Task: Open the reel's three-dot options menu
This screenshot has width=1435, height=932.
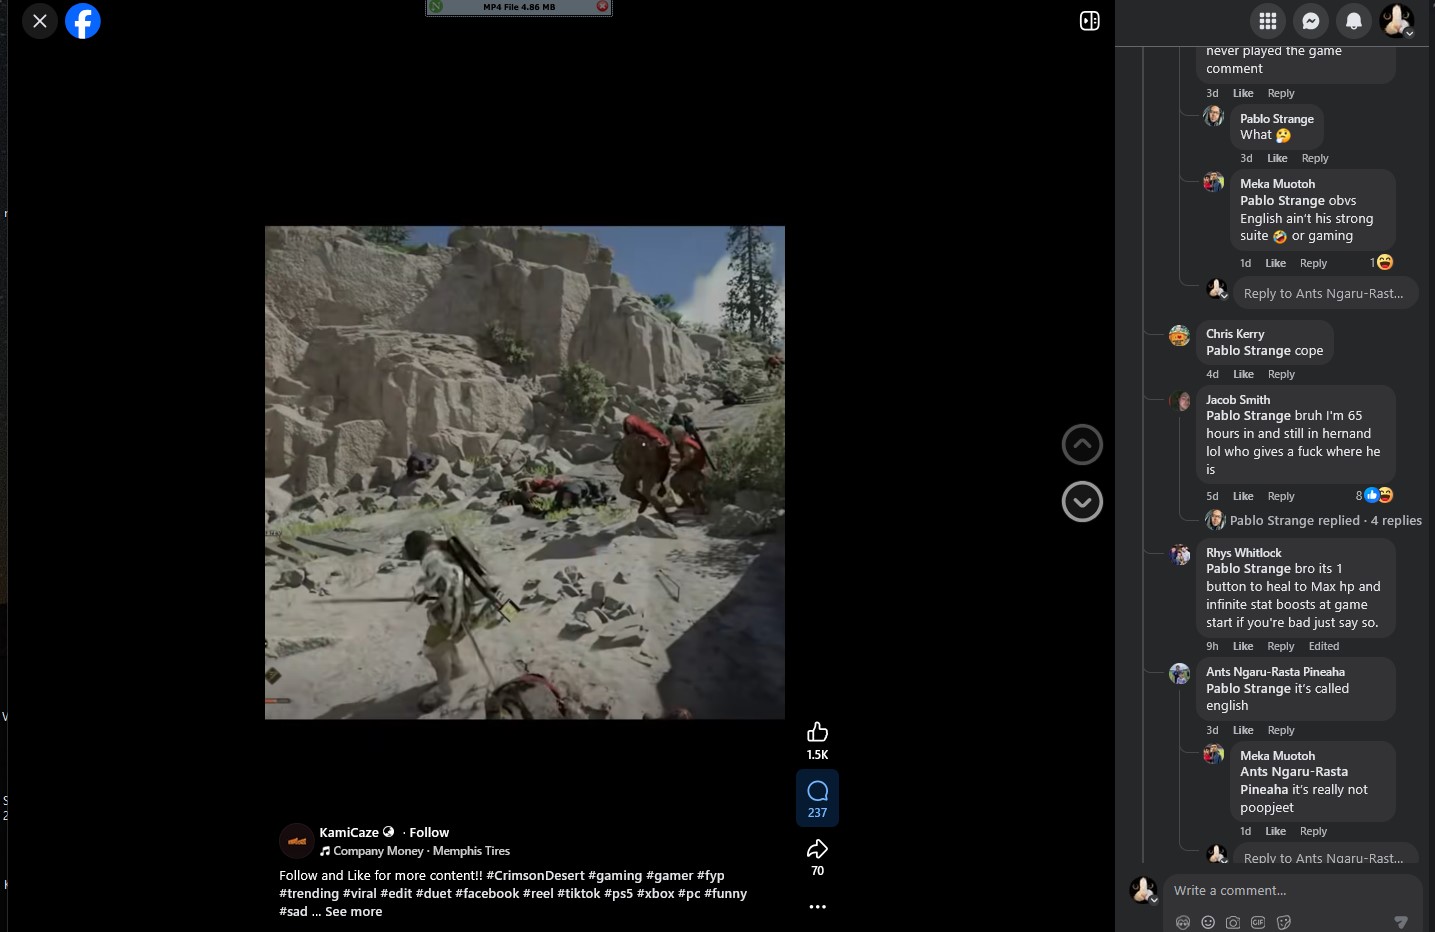Action: pyautogui.click(x=817, y=907)
